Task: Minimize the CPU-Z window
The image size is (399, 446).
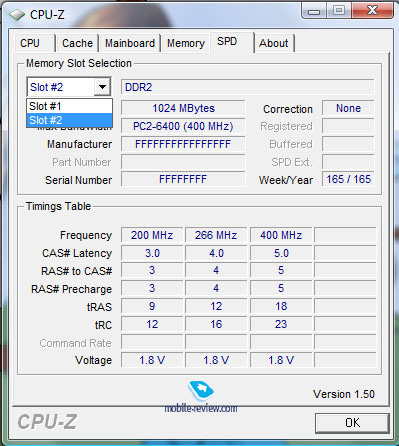Action: (314, 12)
